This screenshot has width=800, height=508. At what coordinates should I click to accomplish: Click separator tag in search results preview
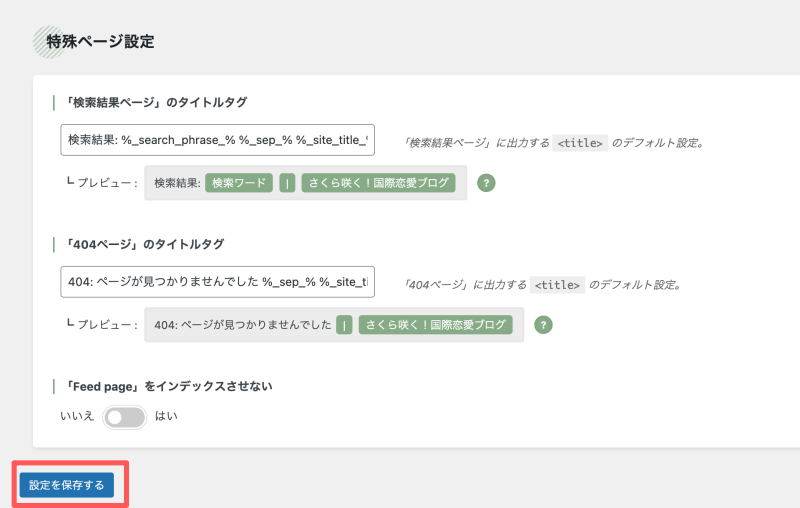(287, 183)
